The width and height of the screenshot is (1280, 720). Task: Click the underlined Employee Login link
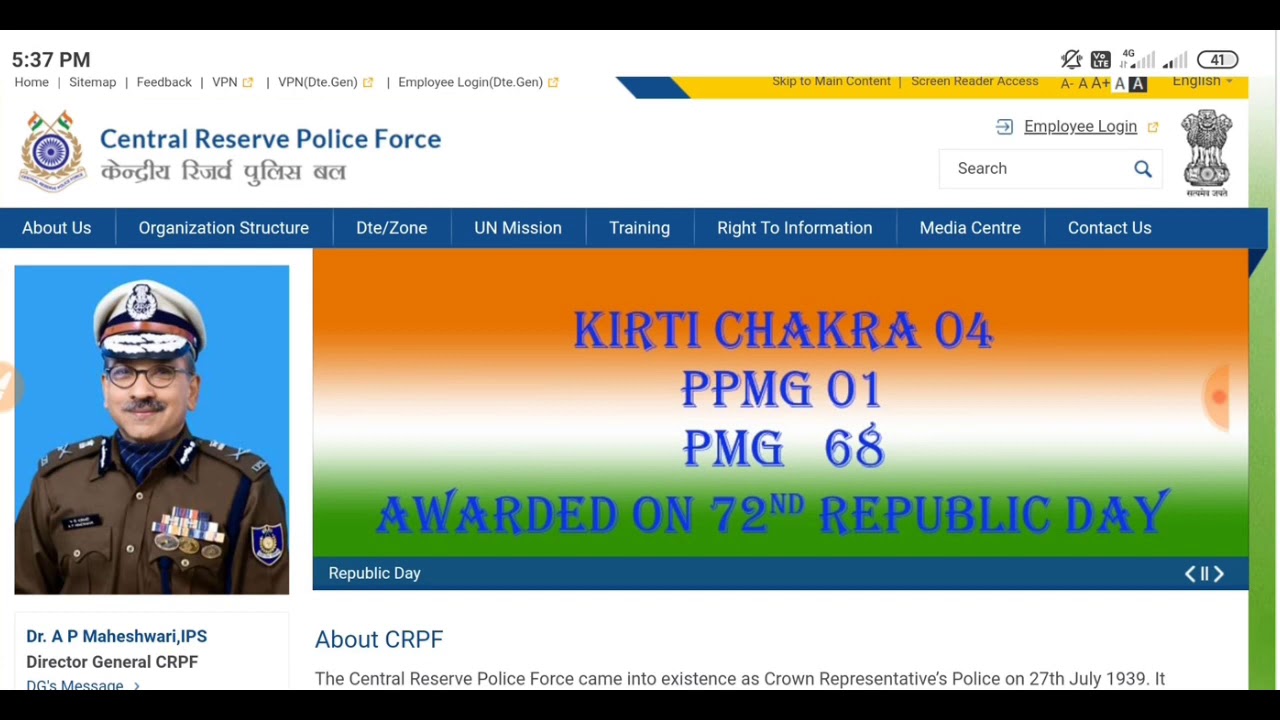coord(1081,127)
